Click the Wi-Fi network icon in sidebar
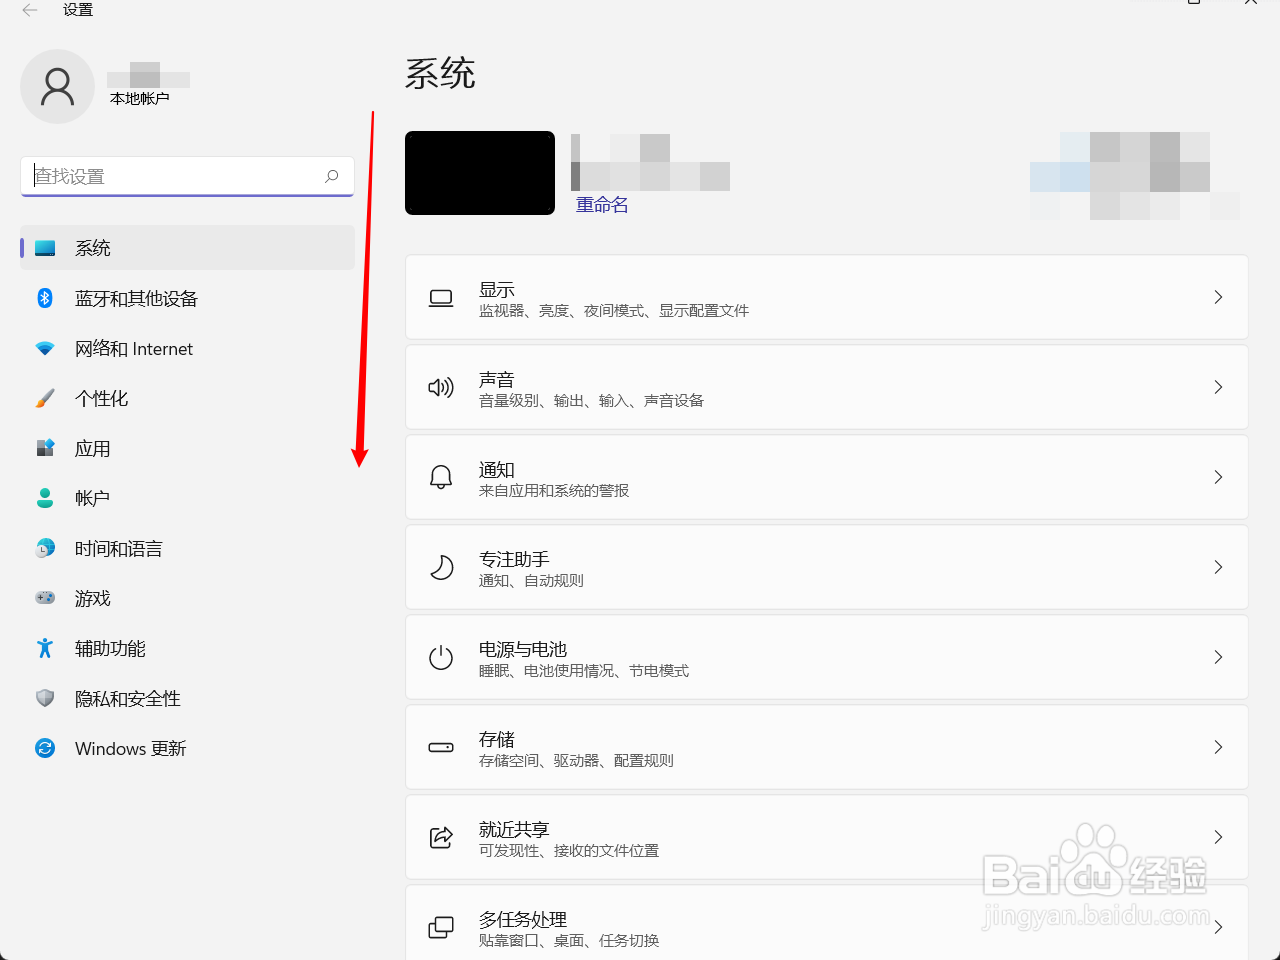Screen dimensions: 1280x960 pos(45,348)
